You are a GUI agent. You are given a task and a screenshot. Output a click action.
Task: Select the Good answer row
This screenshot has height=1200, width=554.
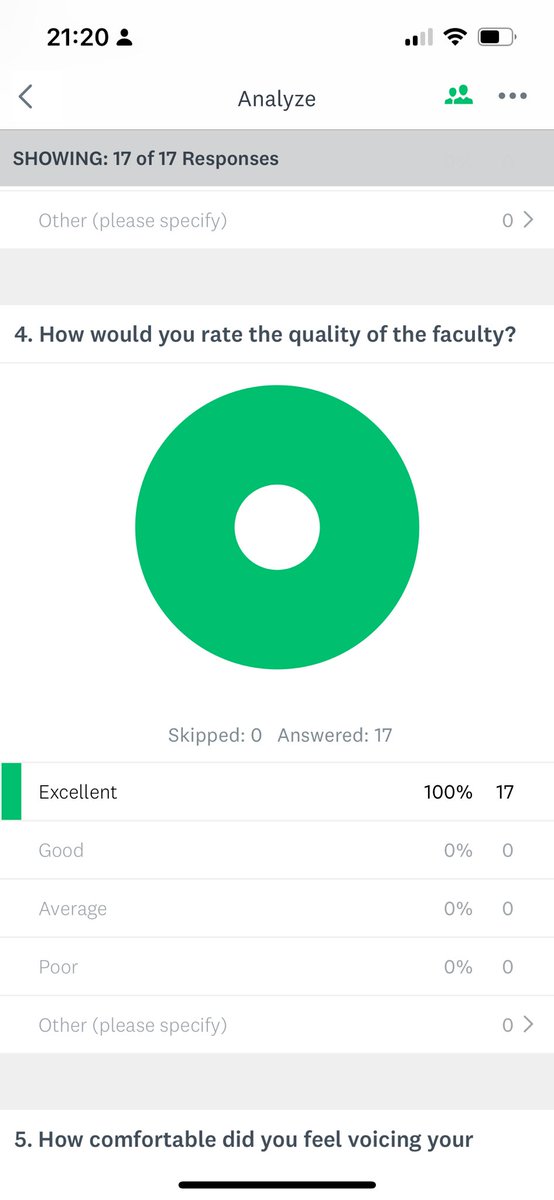[x=277, y=851]
